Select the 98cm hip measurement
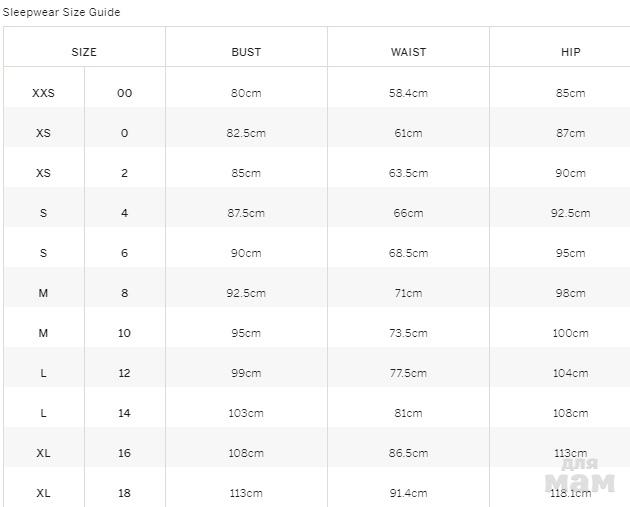Screen dimensions: 630x507 (570, 293)
